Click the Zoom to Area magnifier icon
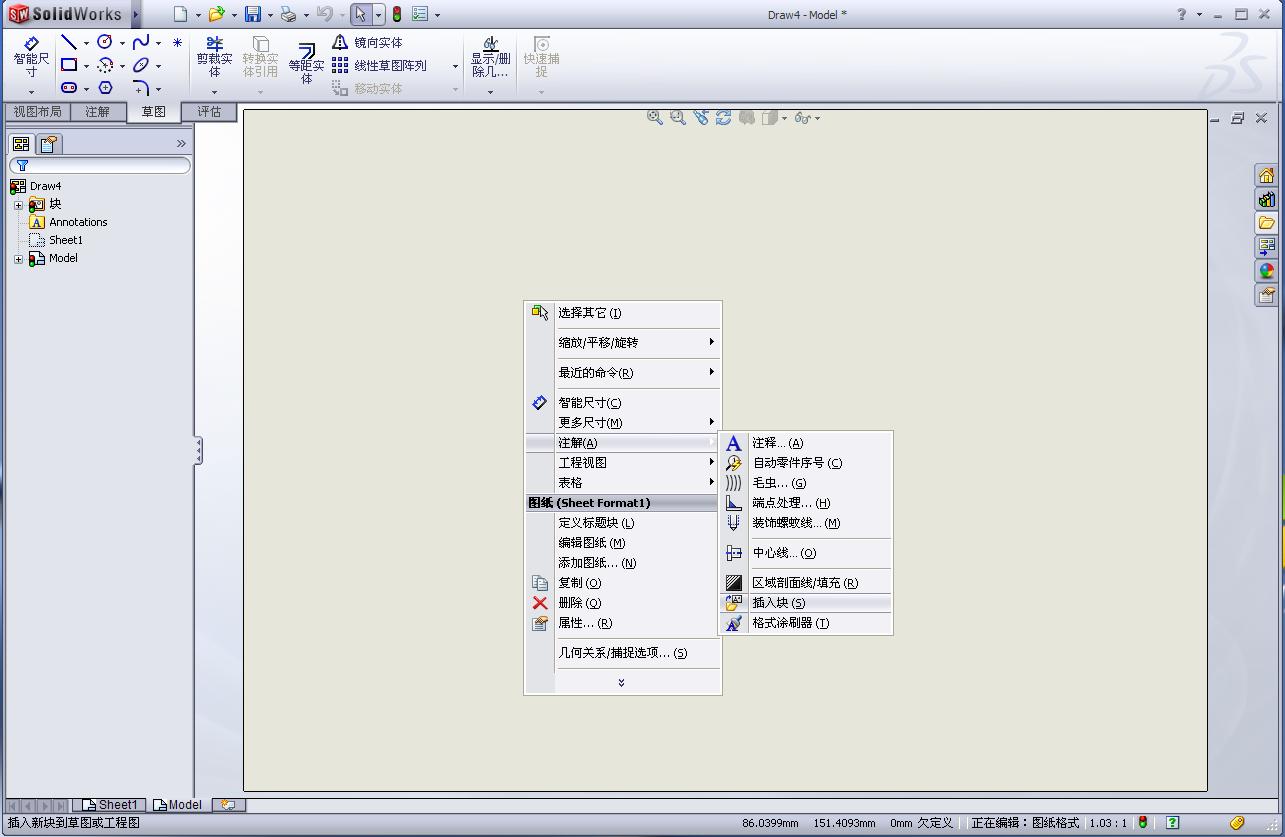 678,117
